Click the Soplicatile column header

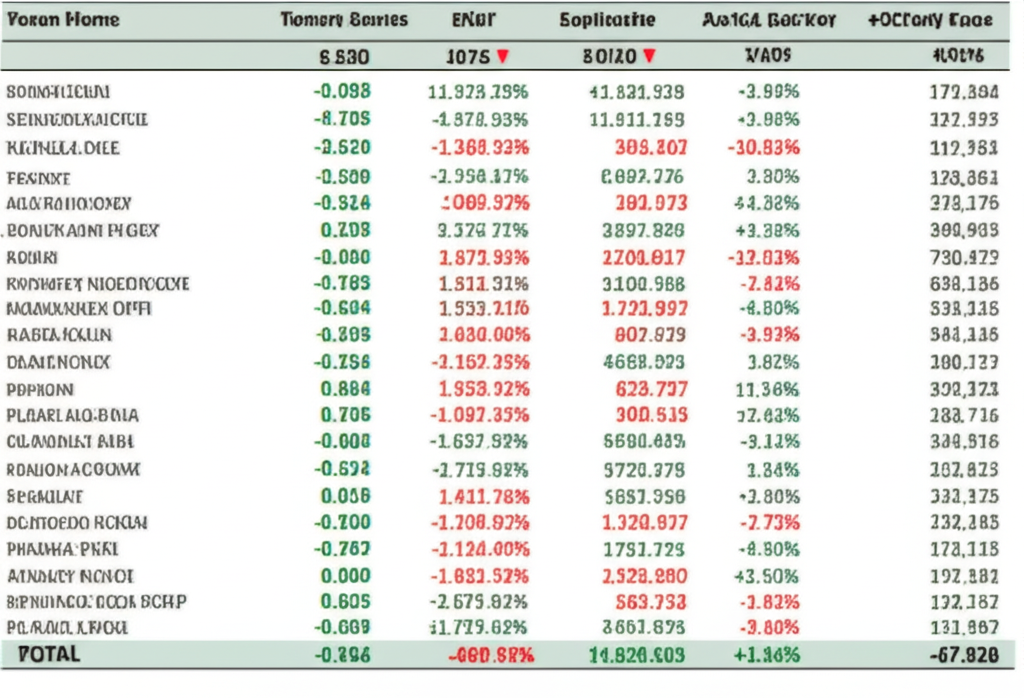tap(608, 19)
